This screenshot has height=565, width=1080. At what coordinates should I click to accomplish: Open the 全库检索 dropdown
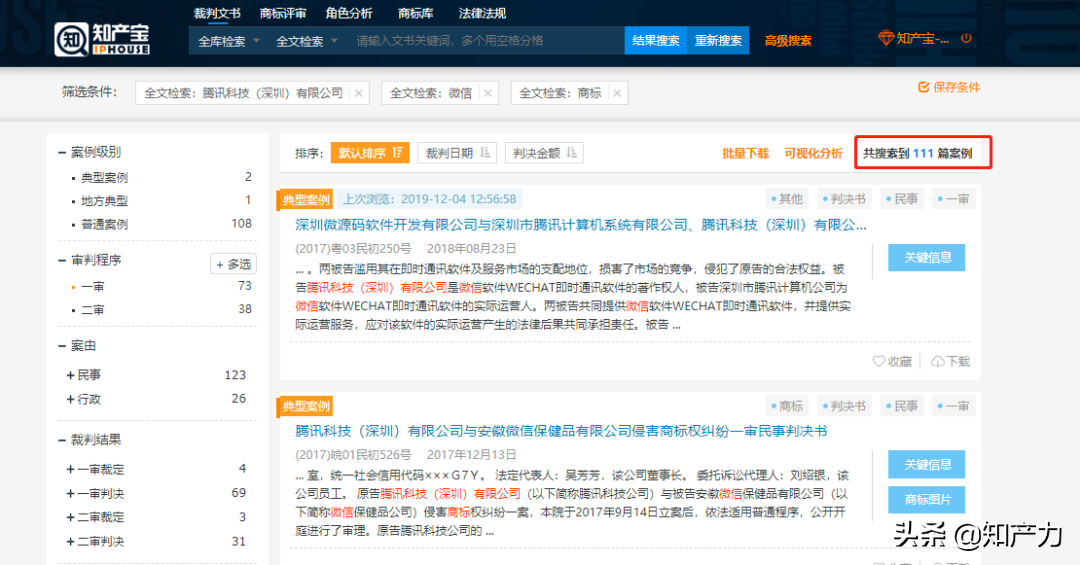pyautogui.click(x=229, y=41)
